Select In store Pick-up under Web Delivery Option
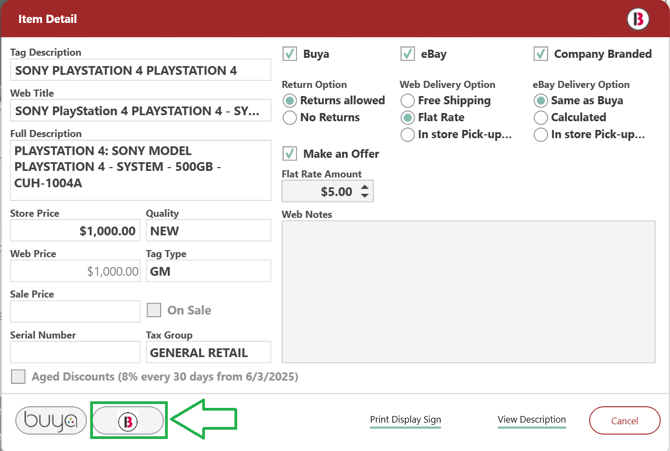This screenshot has height=451, width=670. click(407, 135)
